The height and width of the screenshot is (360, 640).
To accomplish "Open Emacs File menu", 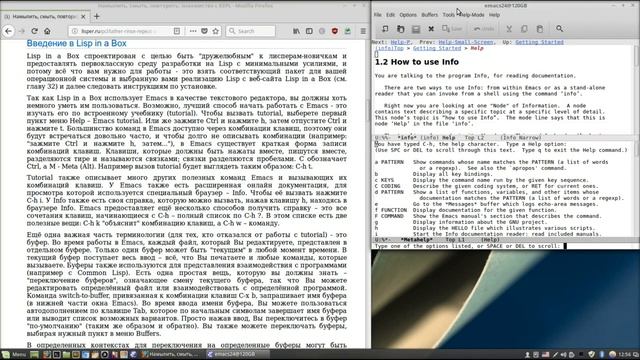I will tap(378, 15).
